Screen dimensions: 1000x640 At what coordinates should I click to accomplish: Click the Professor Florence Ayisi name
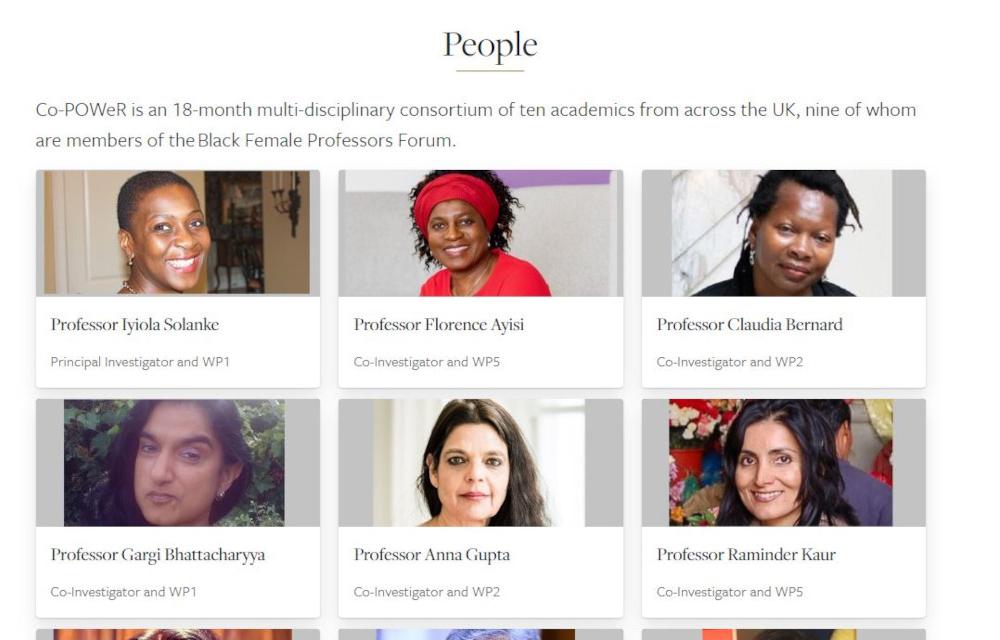439,325
